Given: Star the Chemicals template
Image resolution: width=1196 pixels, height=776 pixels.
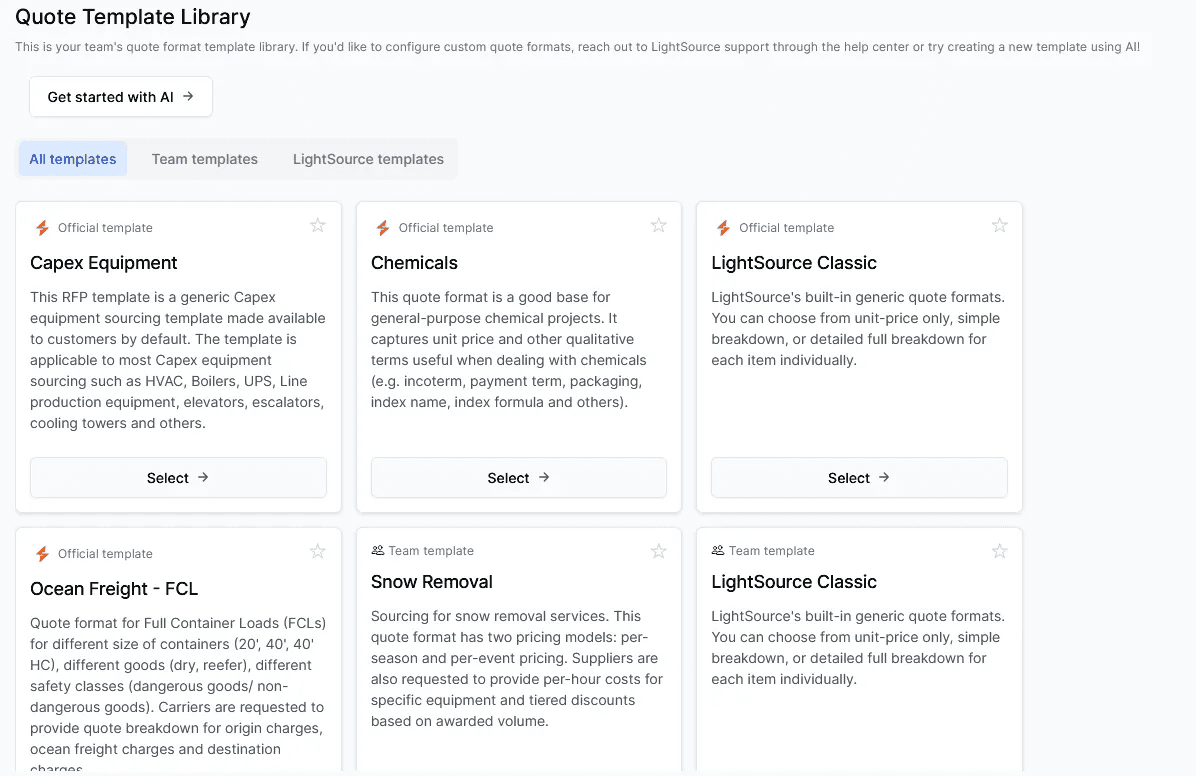Looking at the screenshot, I should tap(658, 225).
